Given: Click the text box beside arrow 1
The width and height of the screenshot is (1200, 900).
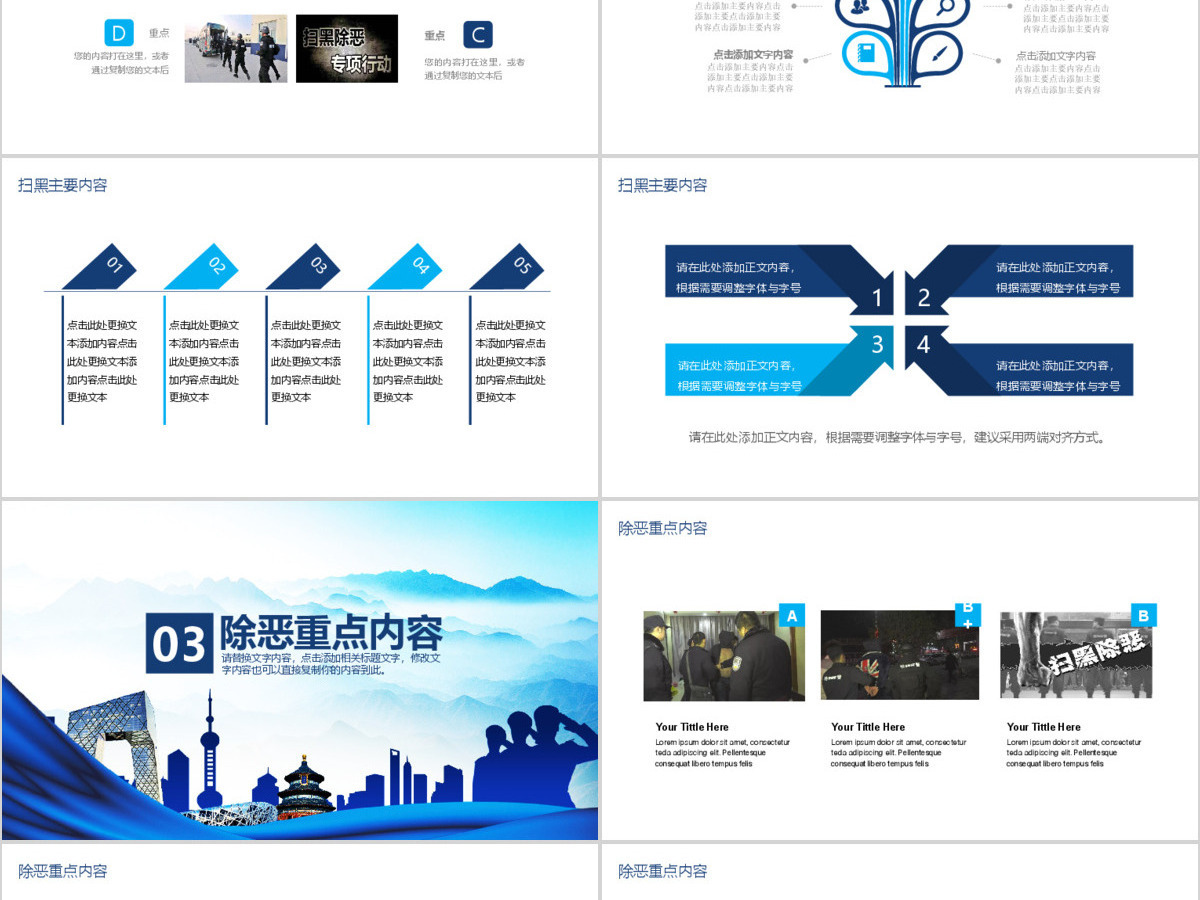Looking at the screenshot, I should pyautogui.click(x=740, y=277).
